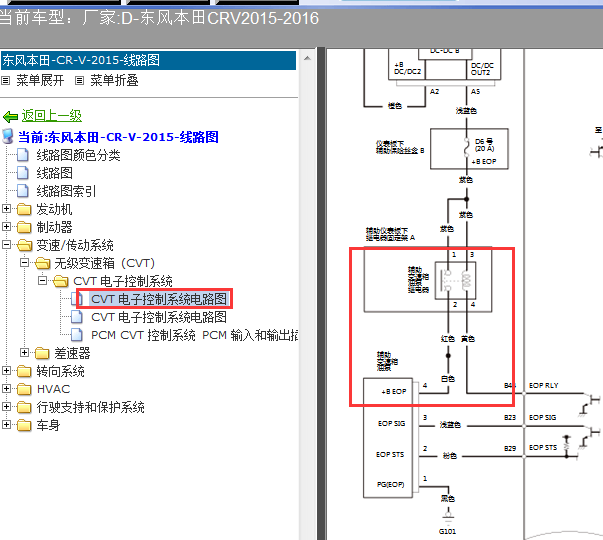Click 菜单展开 to expand all menus
The height and width of the screenshot is (540, 603).
[40, 80]
